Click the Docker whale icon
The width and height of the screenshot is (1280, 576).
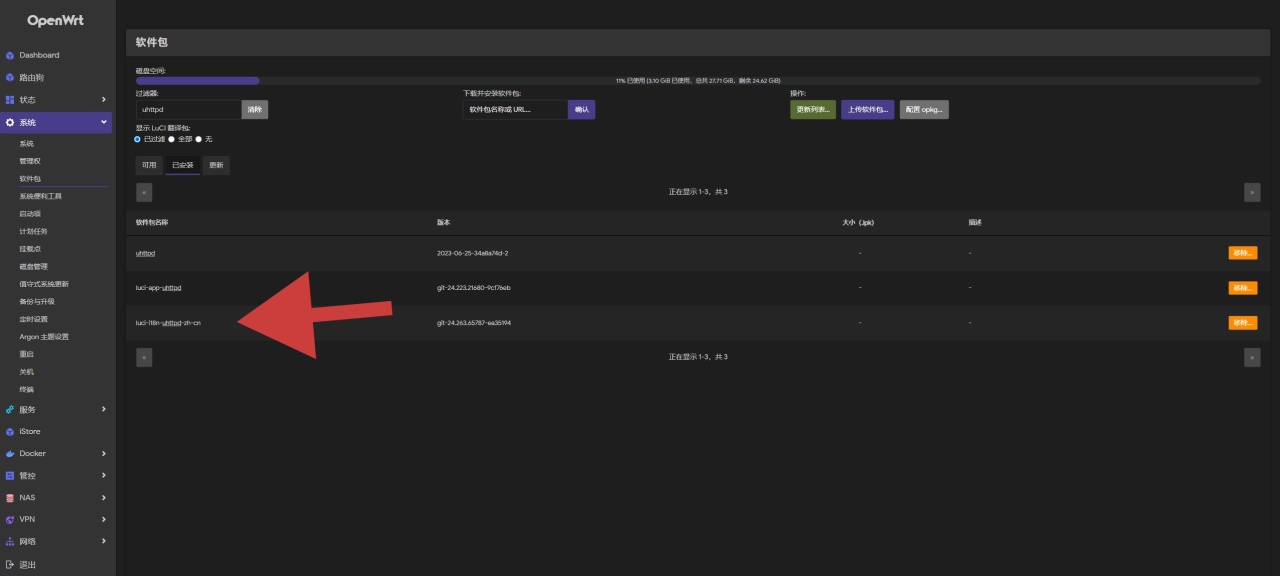point(10,453)
